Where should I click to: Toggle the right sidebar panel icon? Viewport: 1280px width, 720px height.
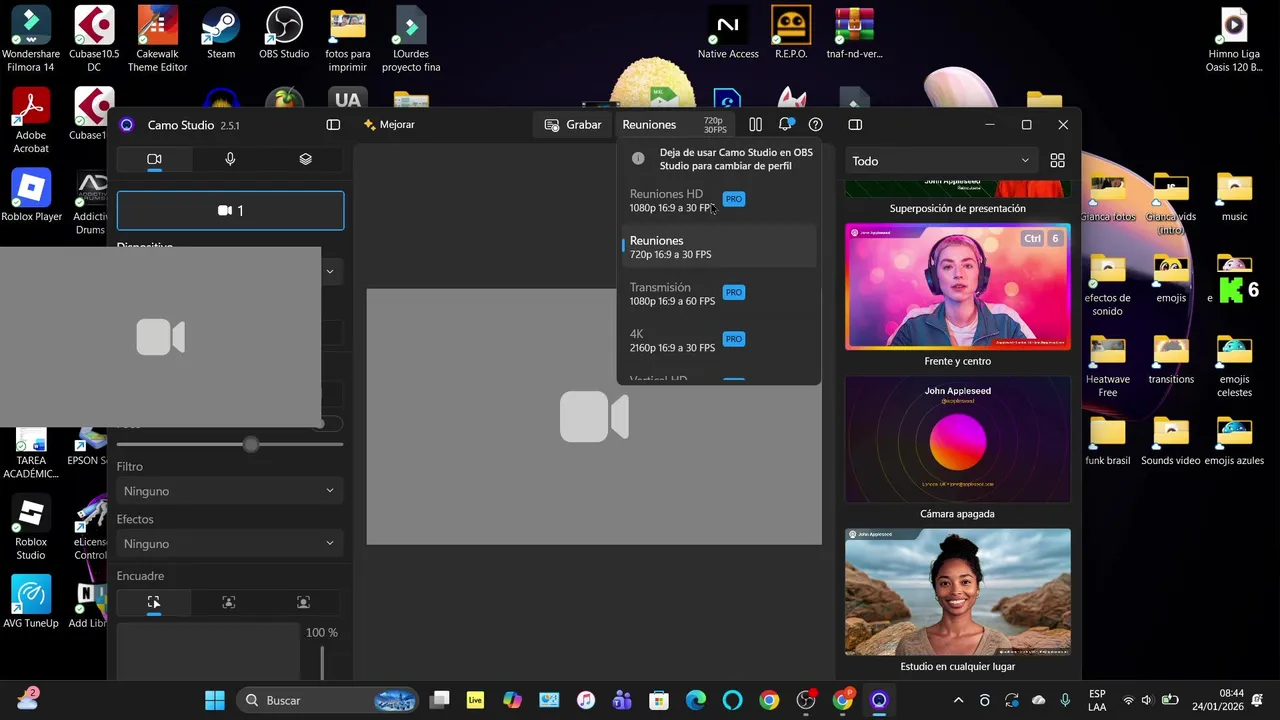(855, 125)
